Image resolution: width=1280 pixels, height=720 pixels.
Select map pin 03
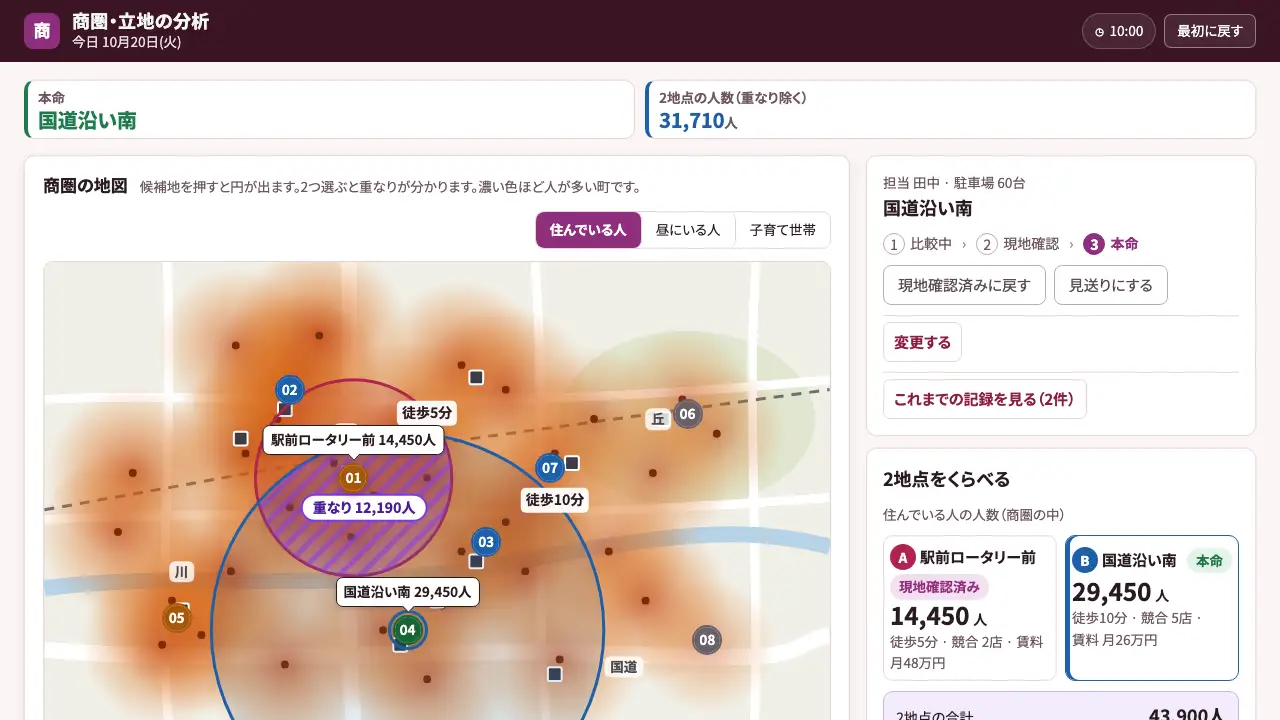tap(486, 542)
